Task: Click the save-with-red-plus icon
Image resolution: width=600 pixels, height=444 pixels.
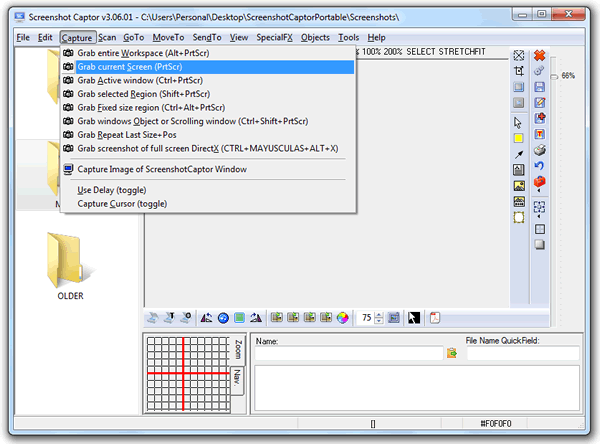Action: coord(540,118)
